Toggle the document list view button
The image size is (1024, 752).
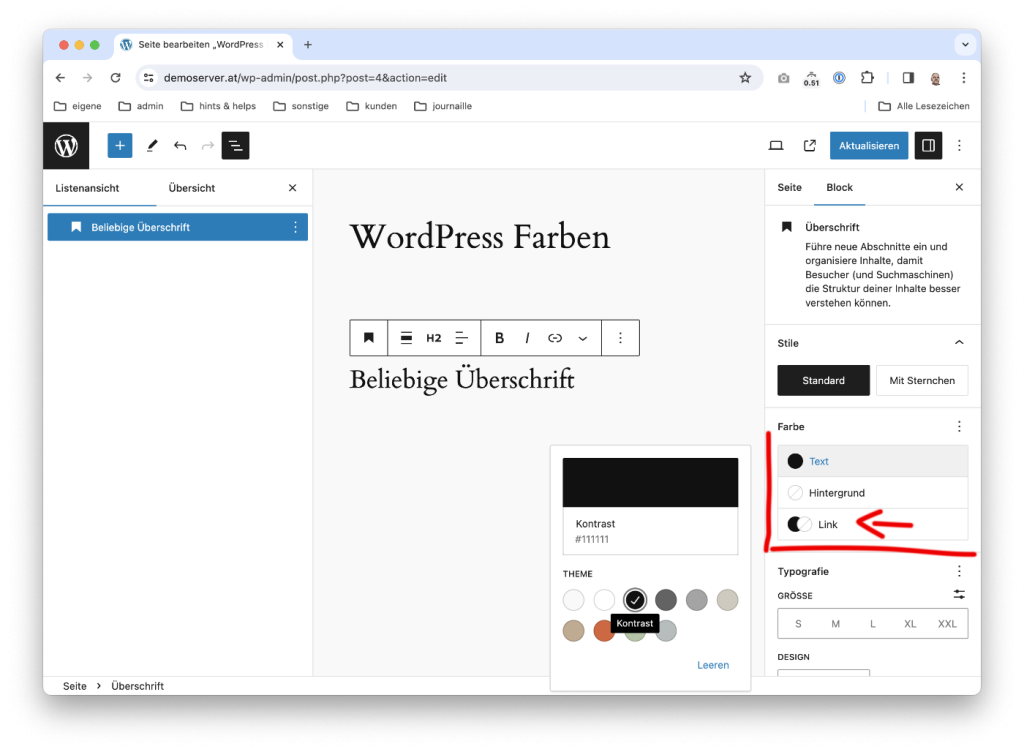click(236, 146)
